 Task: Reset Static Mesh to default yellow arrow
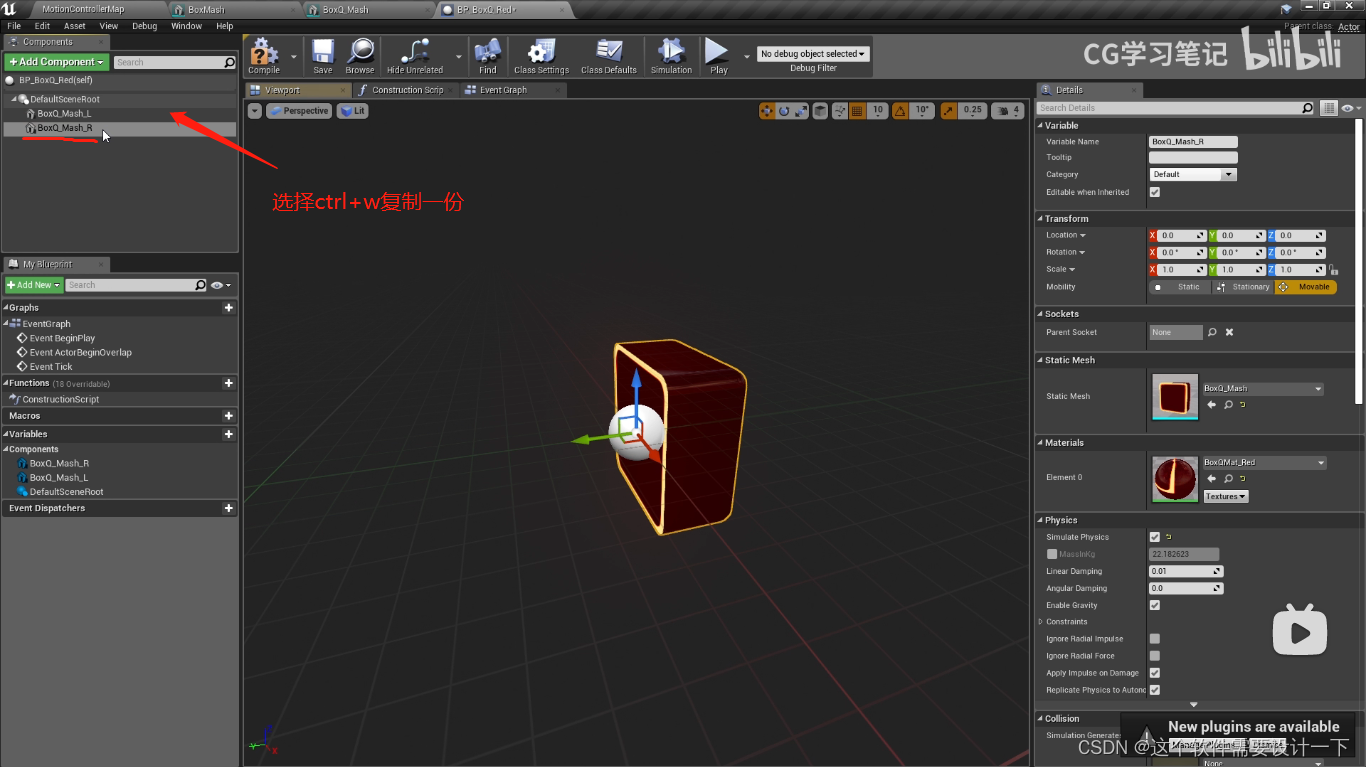pyautogui.click(x=1243, y=405)
